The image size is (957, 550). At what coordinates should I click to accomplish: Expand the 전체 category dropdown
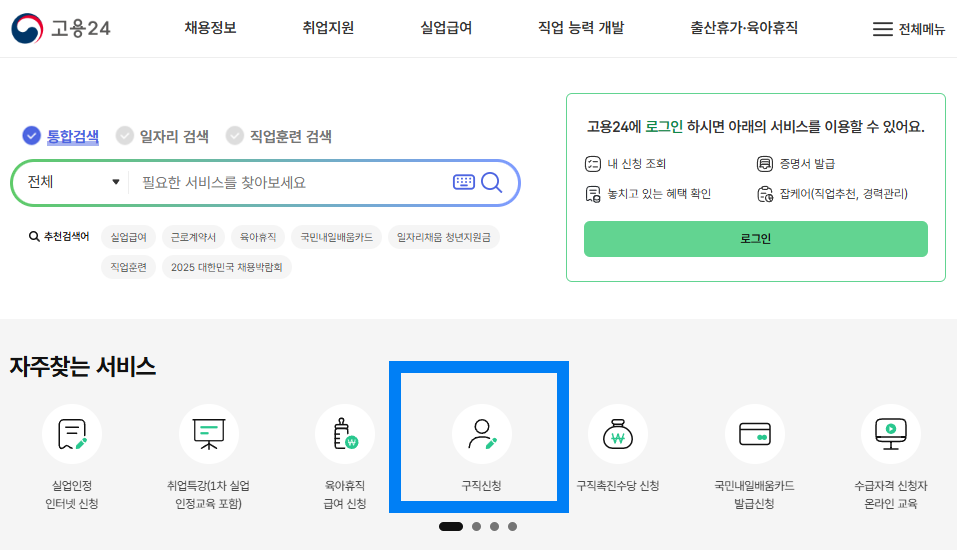(x=73, y=182)
